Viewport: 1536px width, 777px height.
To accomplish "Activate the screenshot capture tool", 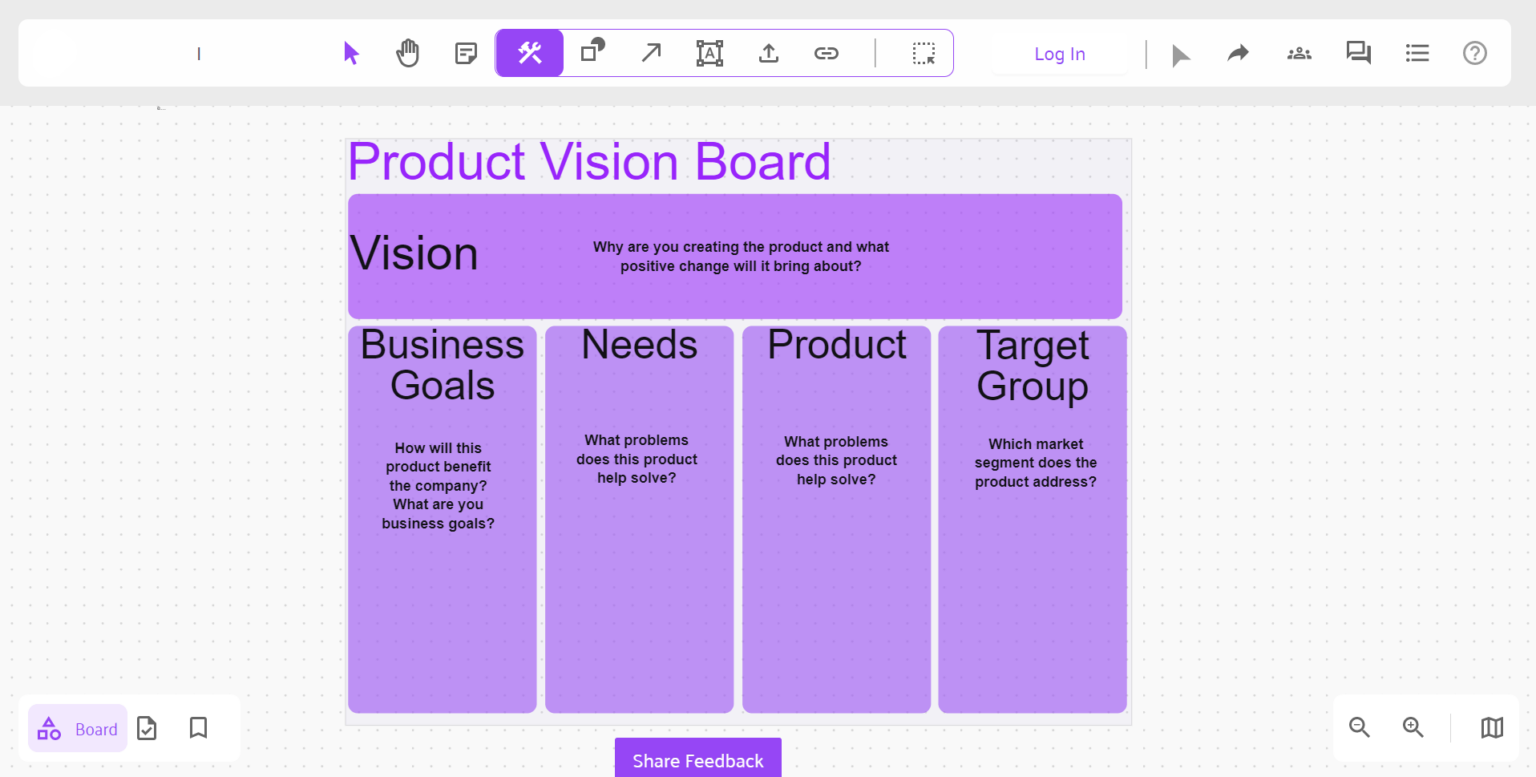I will [923, 53].
